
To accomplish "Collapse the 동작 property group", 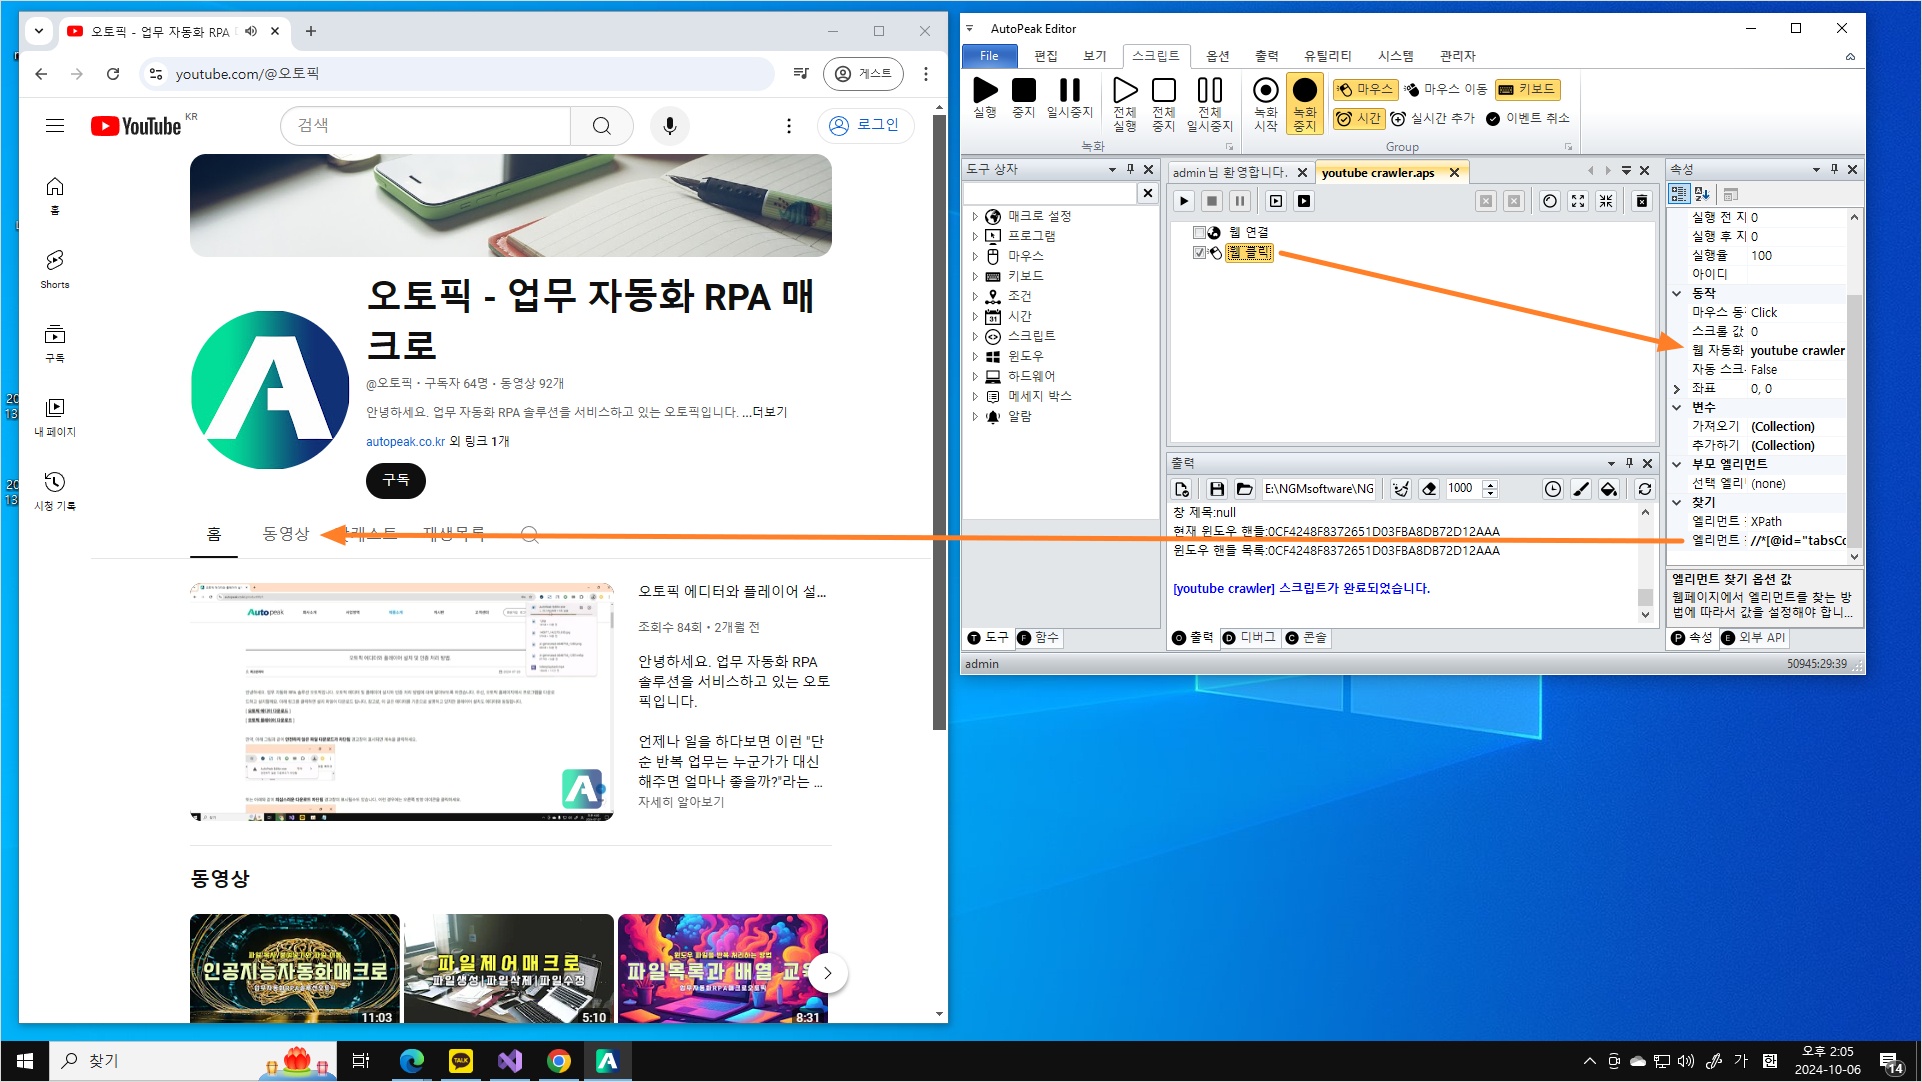I will point(1677,294).
